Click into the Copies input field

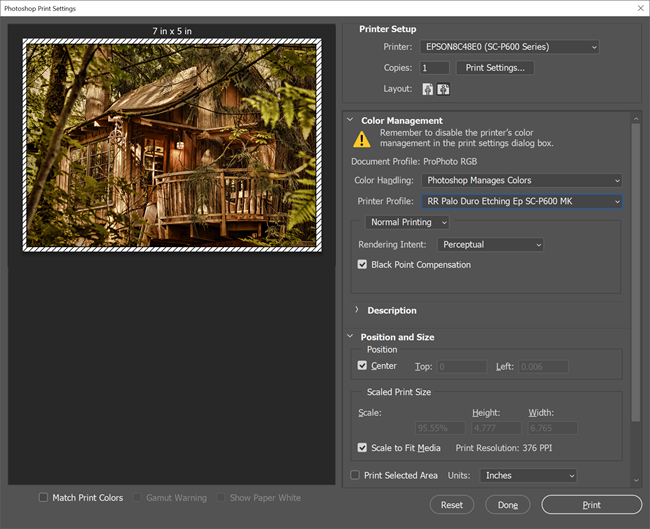click(x=434, y=68)
